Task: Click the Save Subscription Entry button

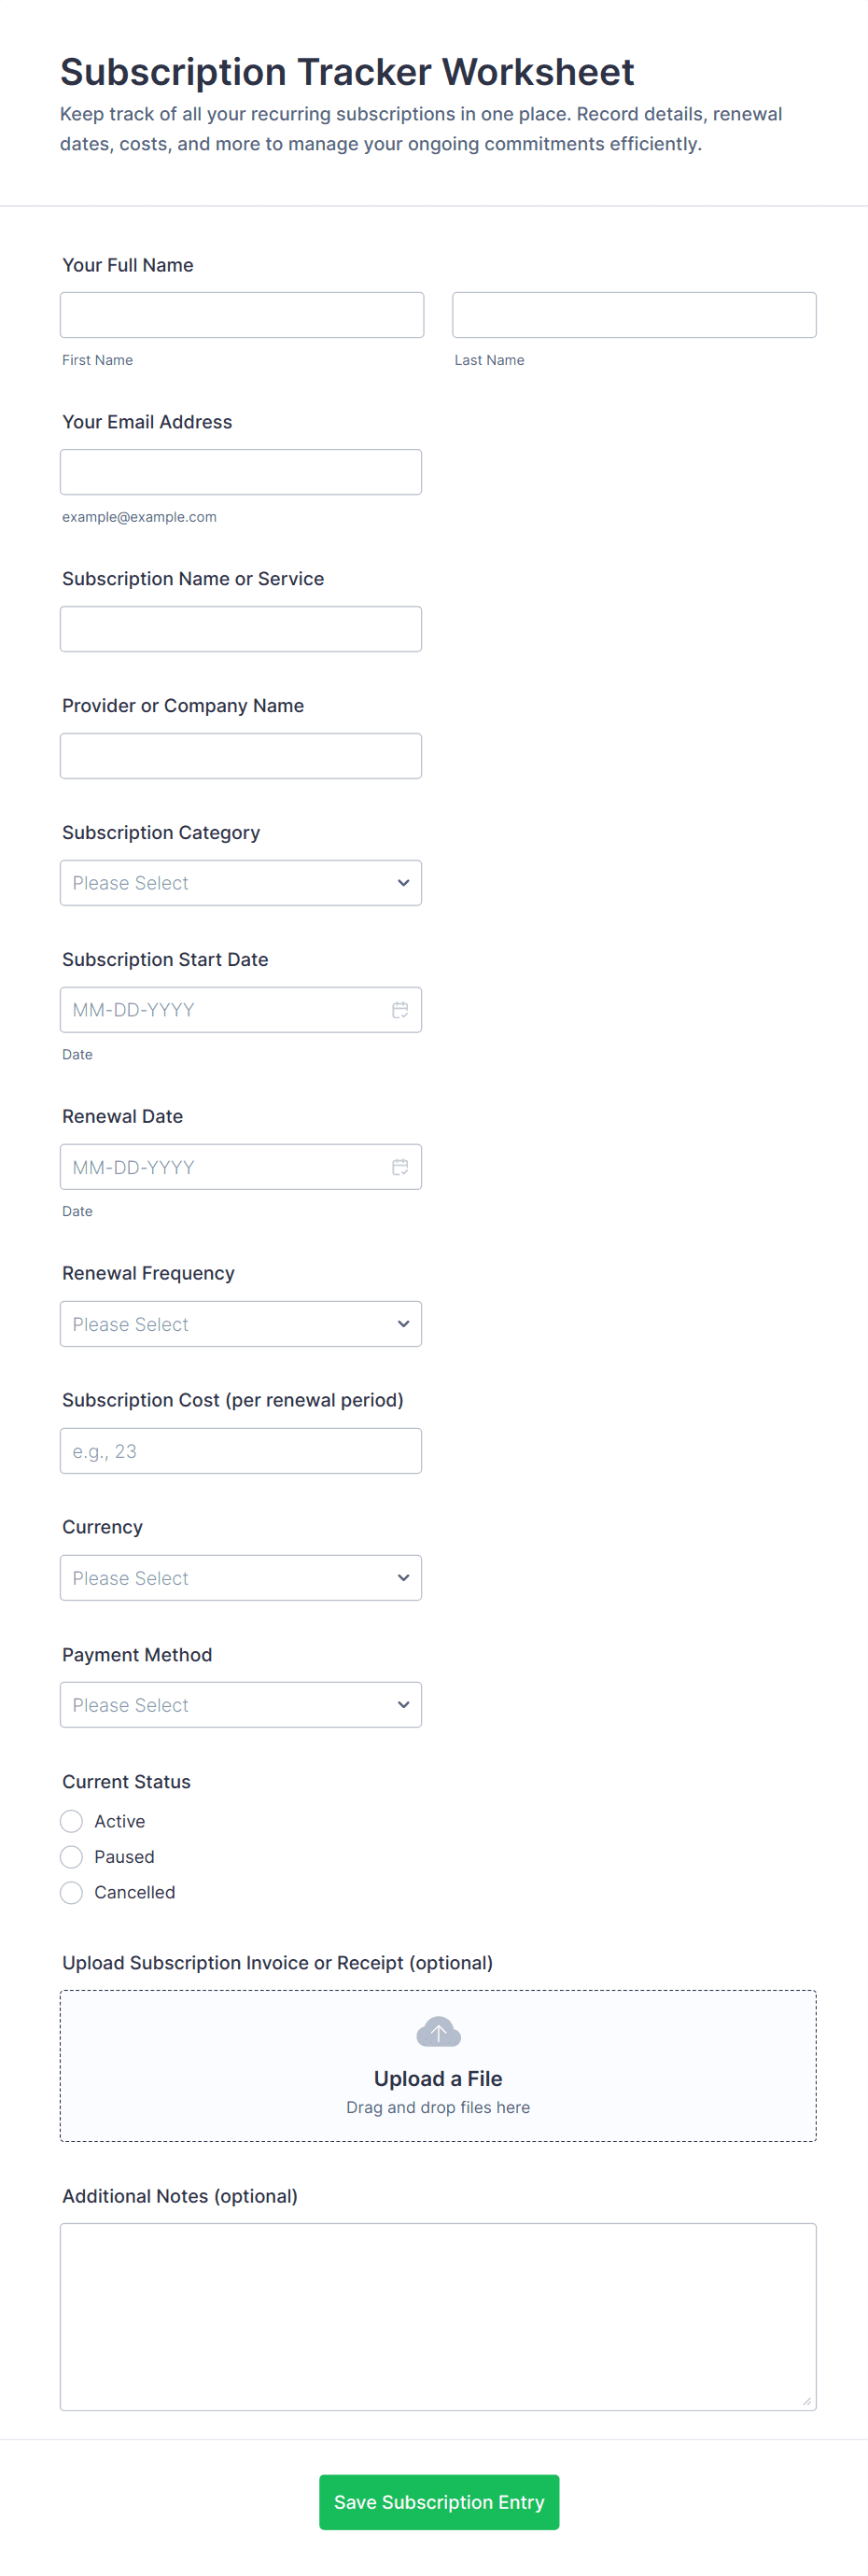Action: click(x=438, y=2501)
